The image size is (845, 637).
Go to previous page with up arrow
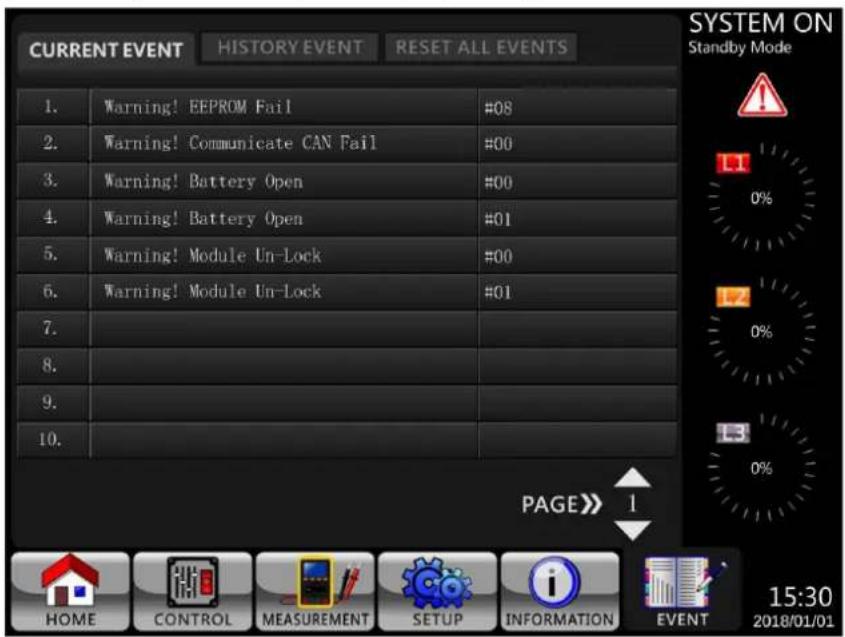point(633,477)
